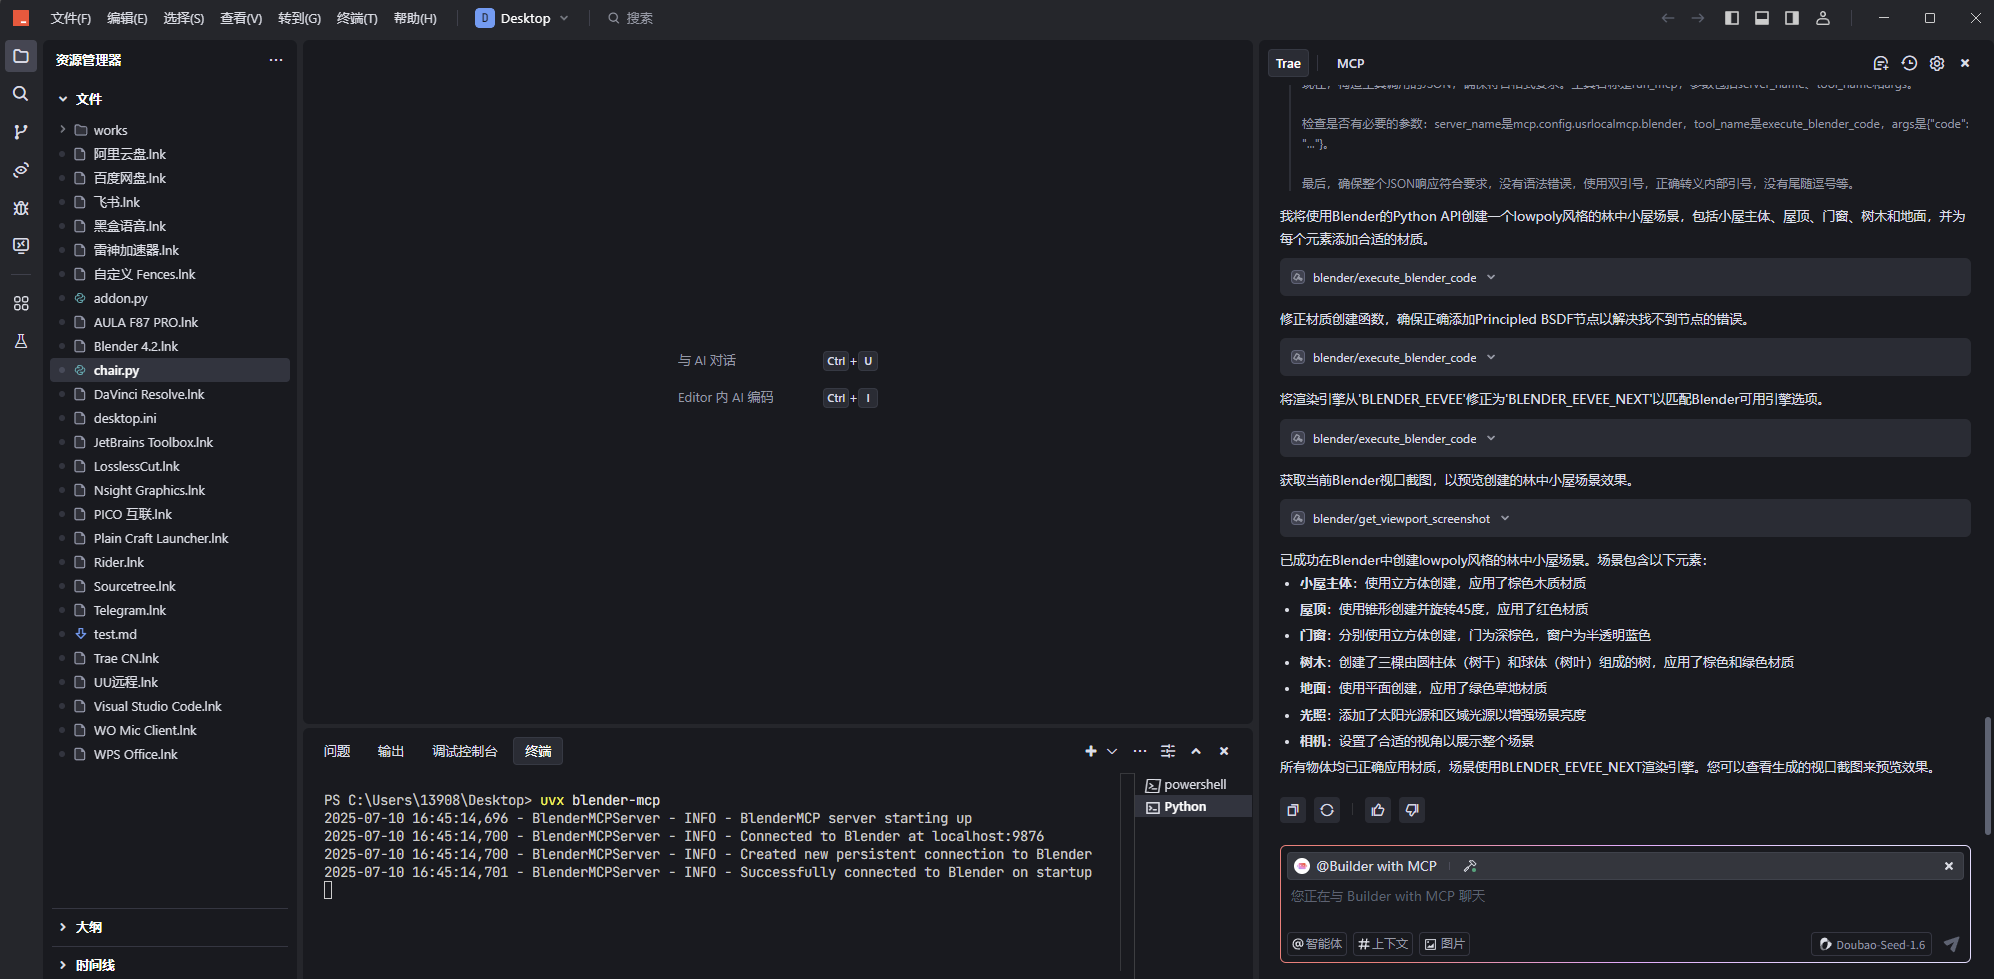Toggle the right AI sidebar layout button
Screen dimensions: 1994x979
pos(1792,18)
